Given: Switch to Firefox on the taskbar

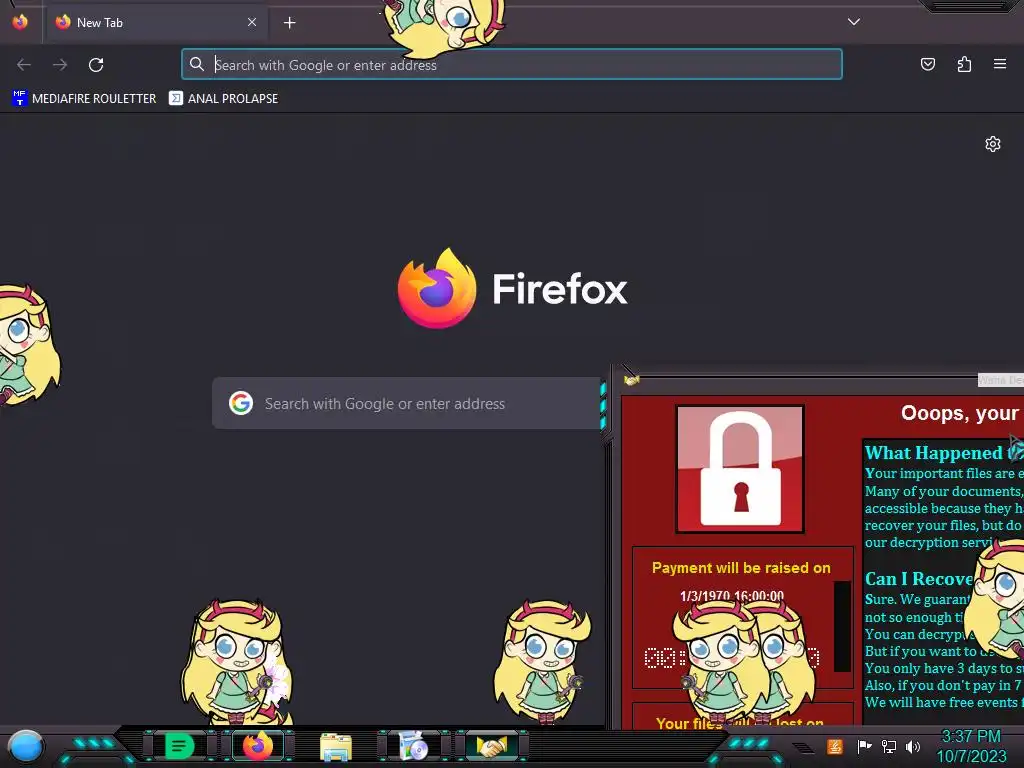Looking at the screenshot, I should (258, 746).
